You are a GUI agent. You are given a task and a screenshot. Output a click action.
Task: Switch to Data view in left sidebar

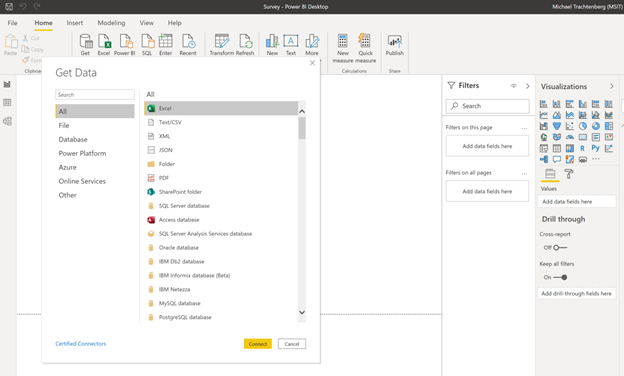tap(7, 103)
